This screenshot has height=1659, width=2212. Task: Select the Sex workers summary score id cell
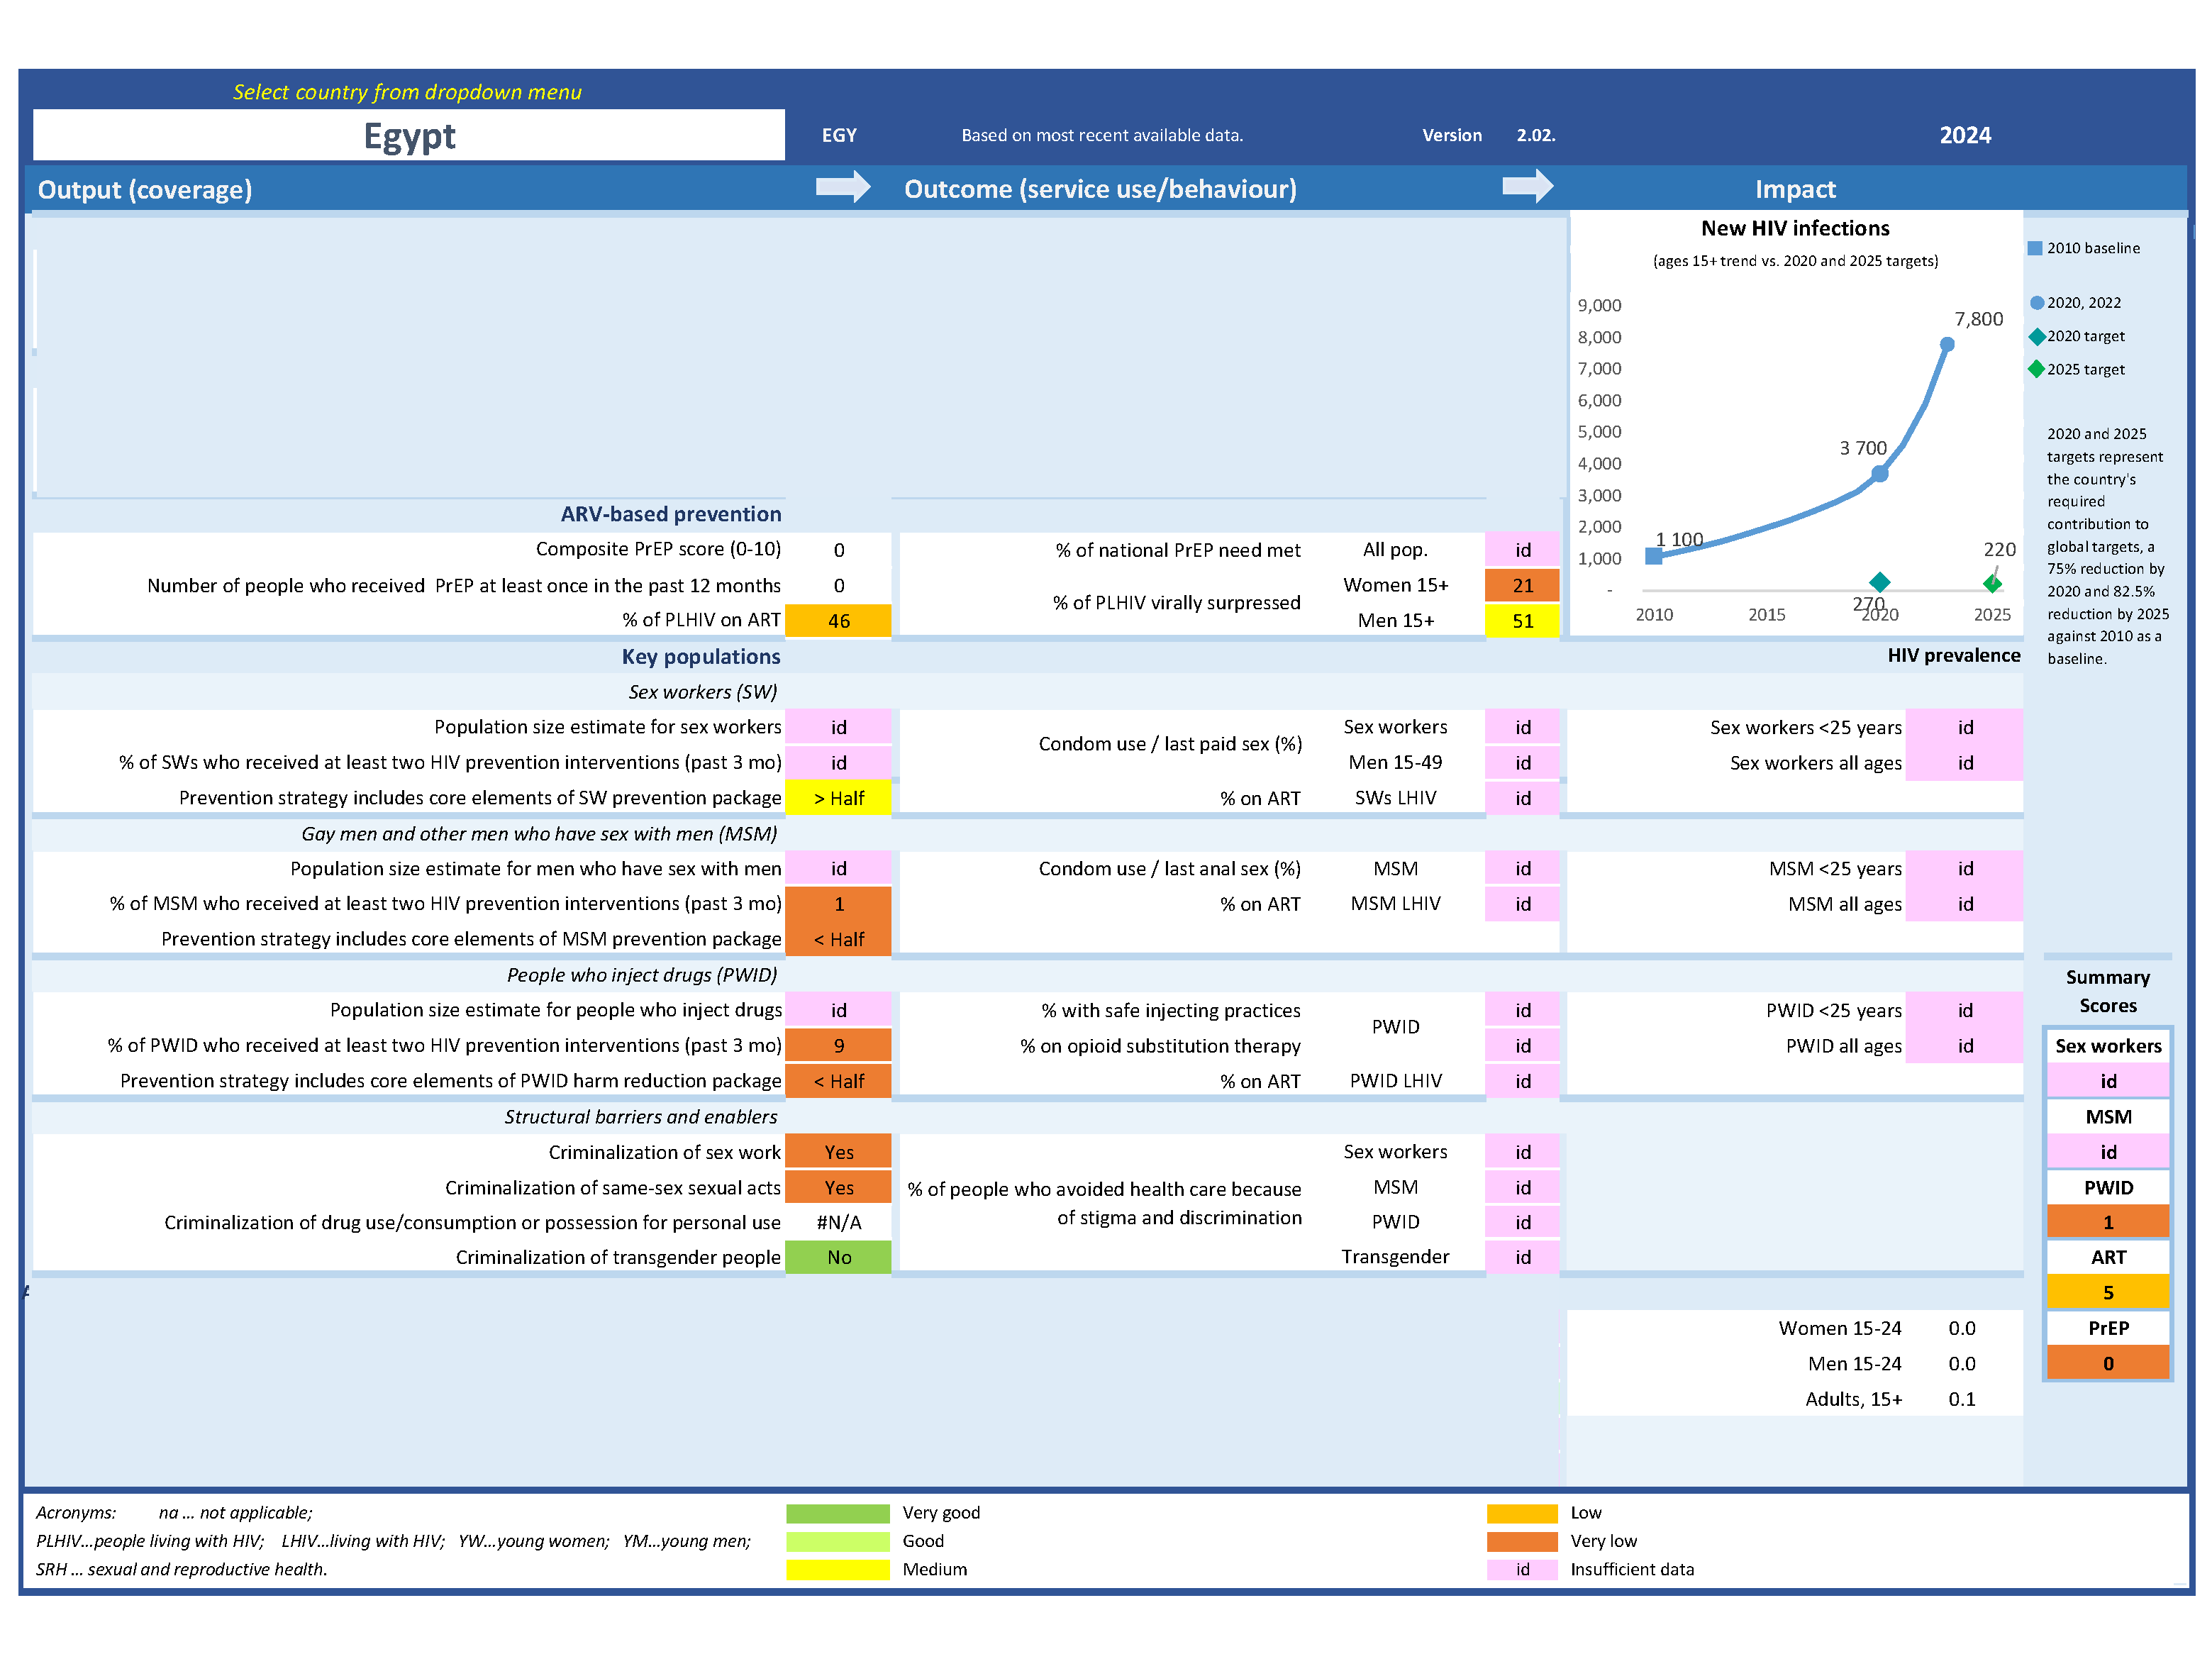click(x=2108, y=1081)
